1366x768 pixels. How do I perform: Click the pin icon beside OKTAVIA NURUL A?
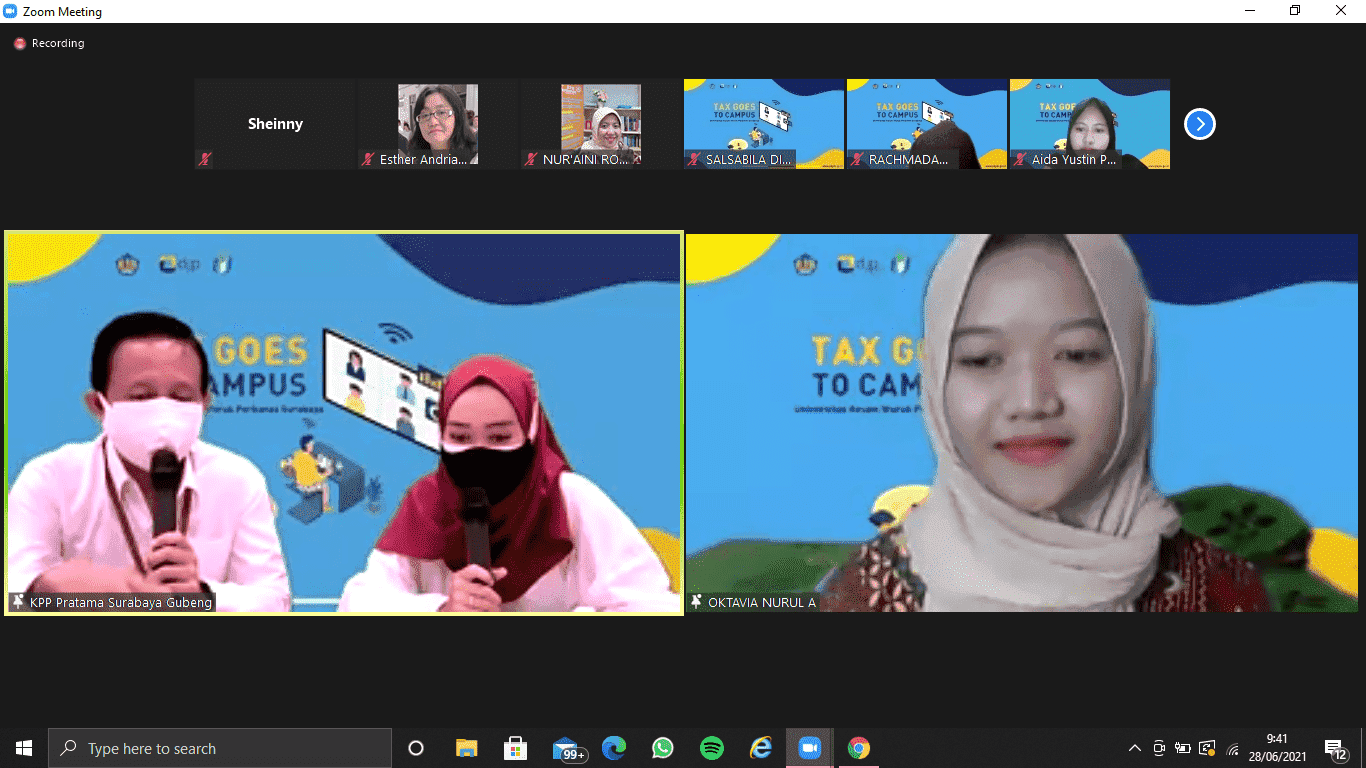[696, 602]
